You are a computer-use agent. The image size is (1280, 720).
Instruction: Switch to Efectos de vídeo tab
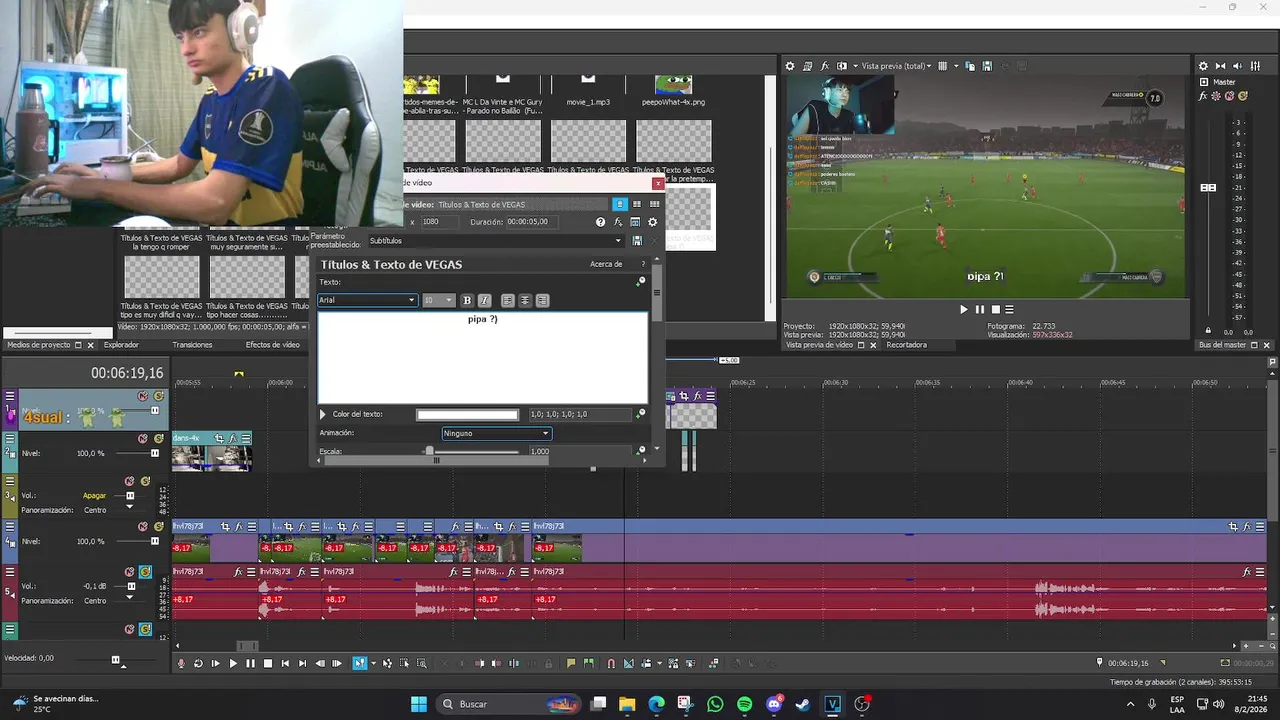273,345
